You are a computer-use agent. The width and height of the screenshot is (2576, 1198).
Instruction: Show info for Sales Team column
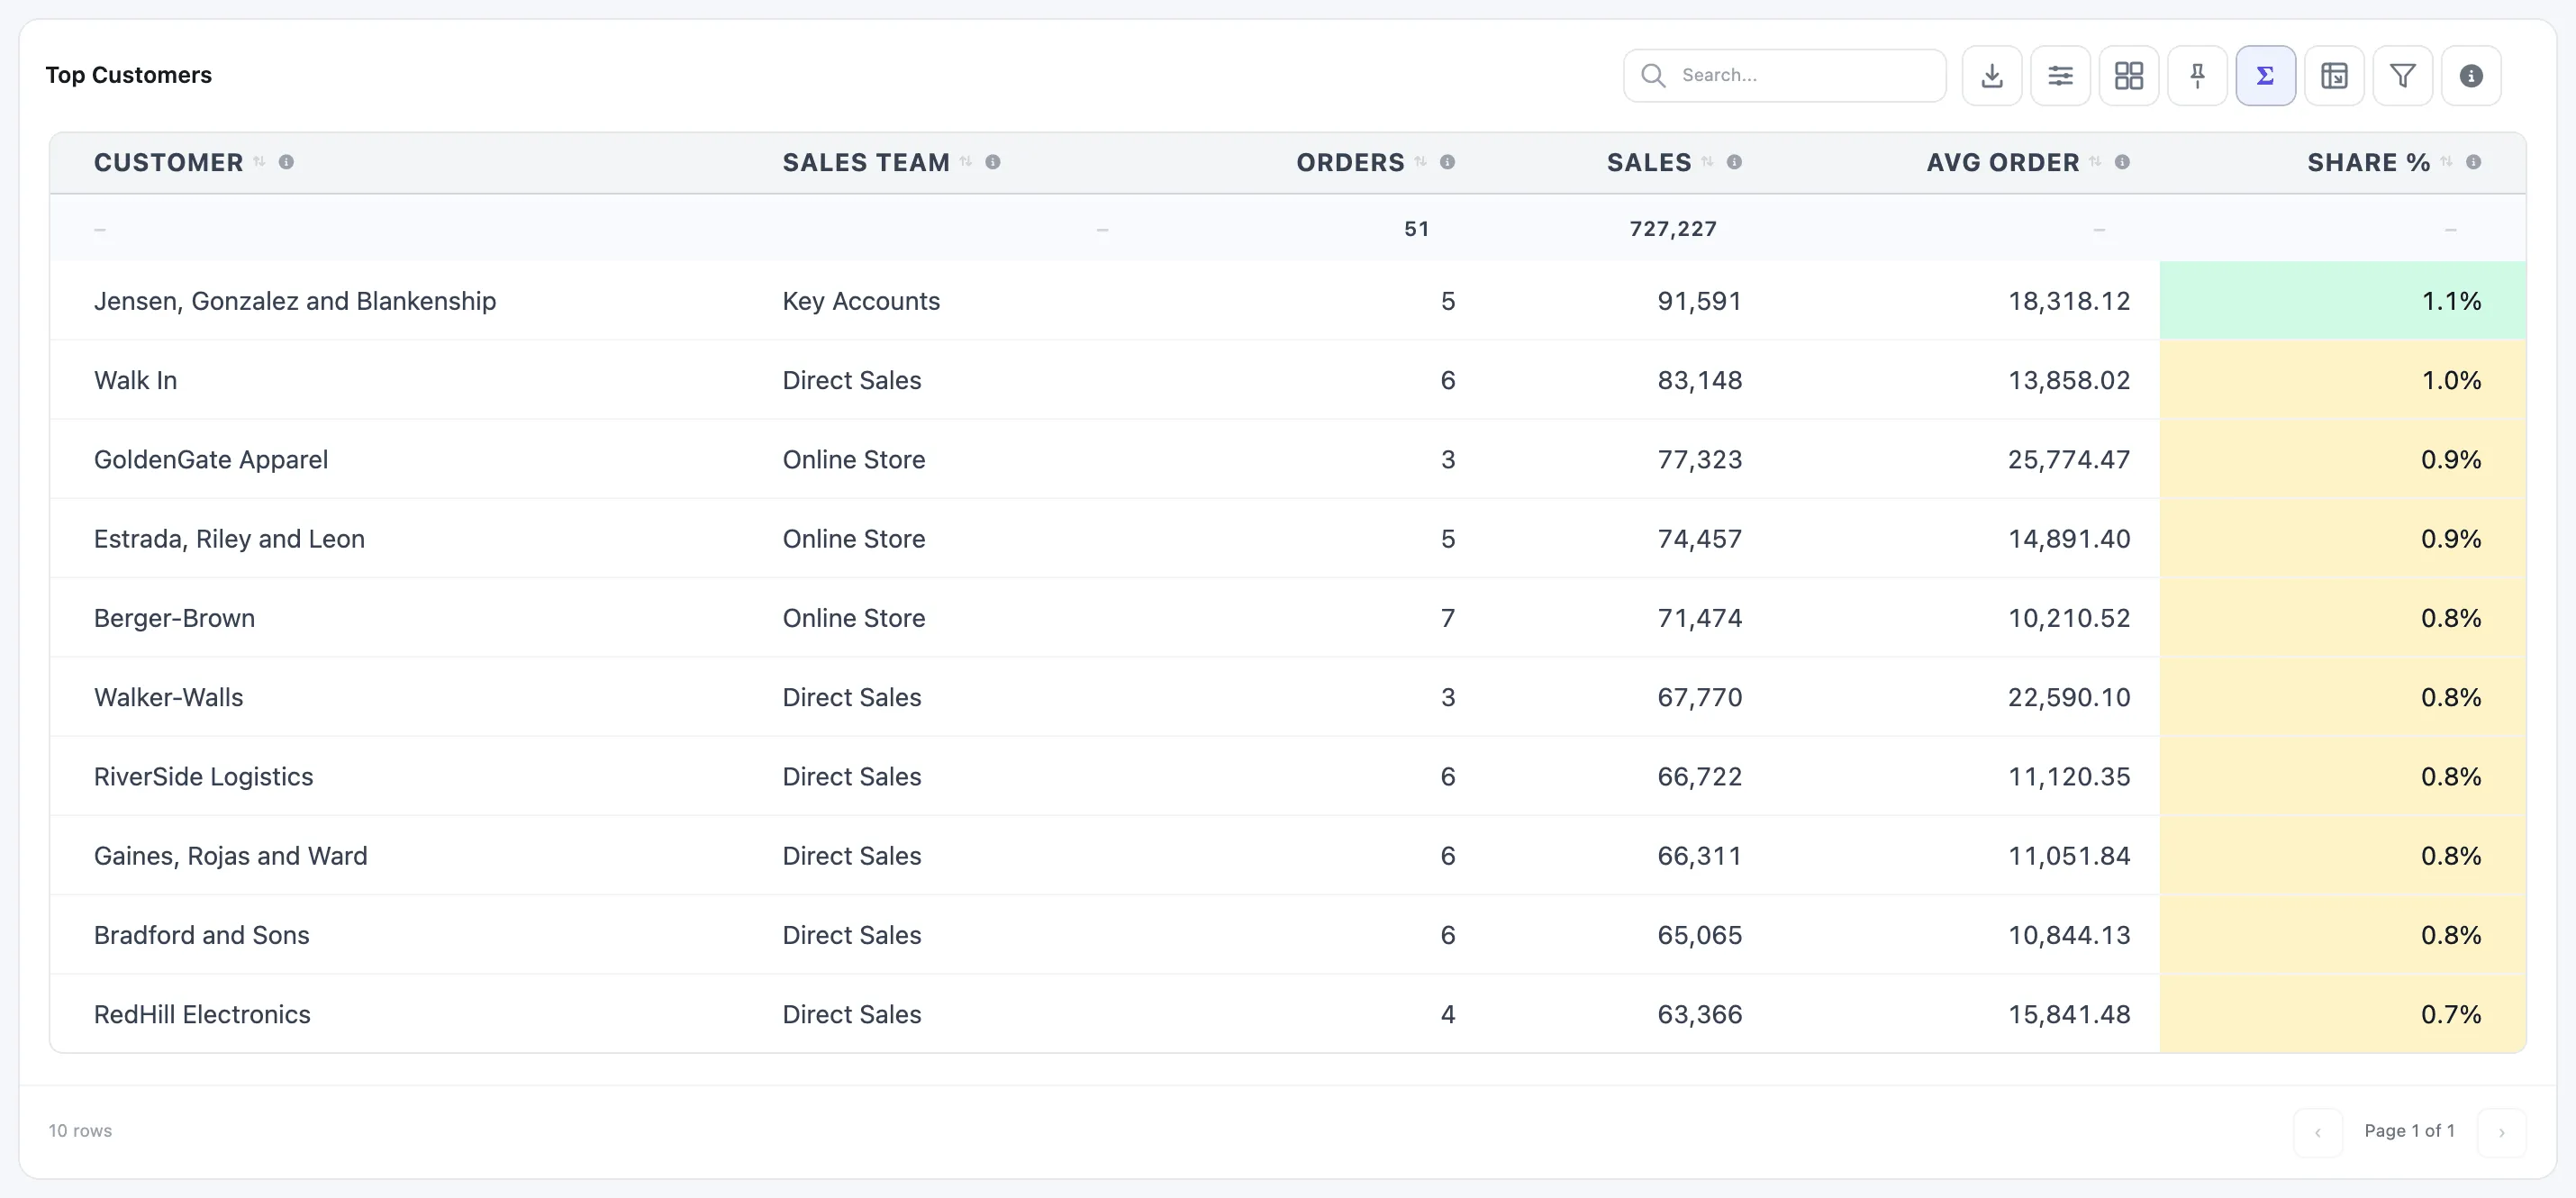[x=992, y=161]
